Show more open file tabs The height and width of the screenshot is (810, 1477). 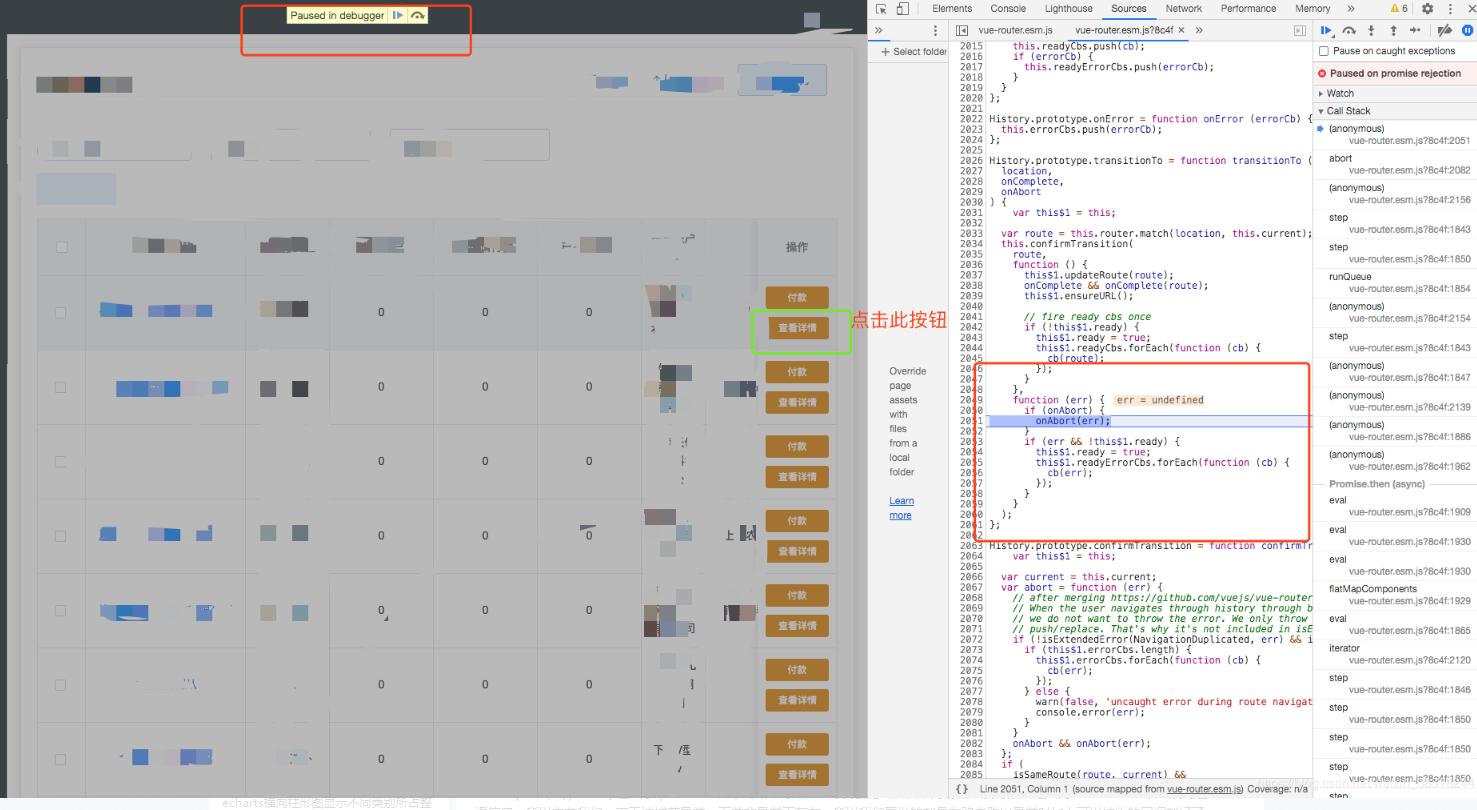pos(1199,30)
